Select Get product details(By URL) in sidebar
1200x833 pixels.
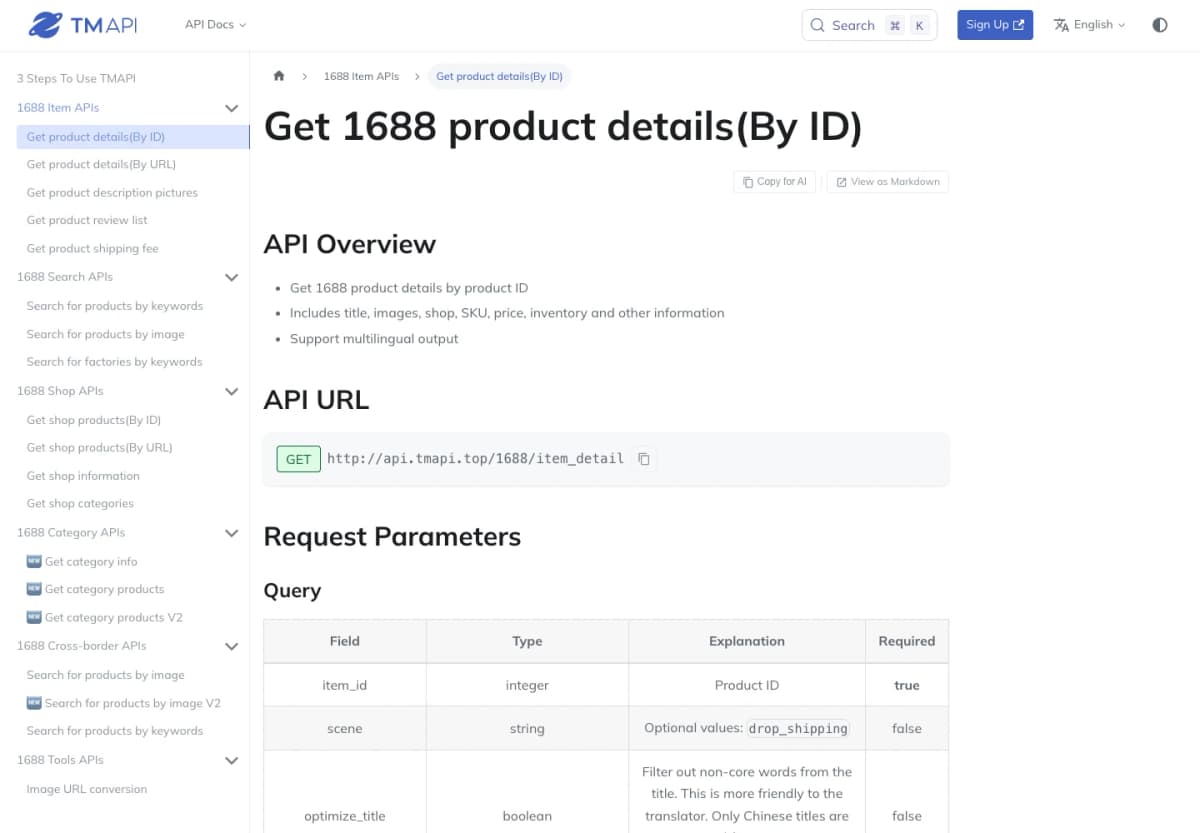(x=101, y=164)
